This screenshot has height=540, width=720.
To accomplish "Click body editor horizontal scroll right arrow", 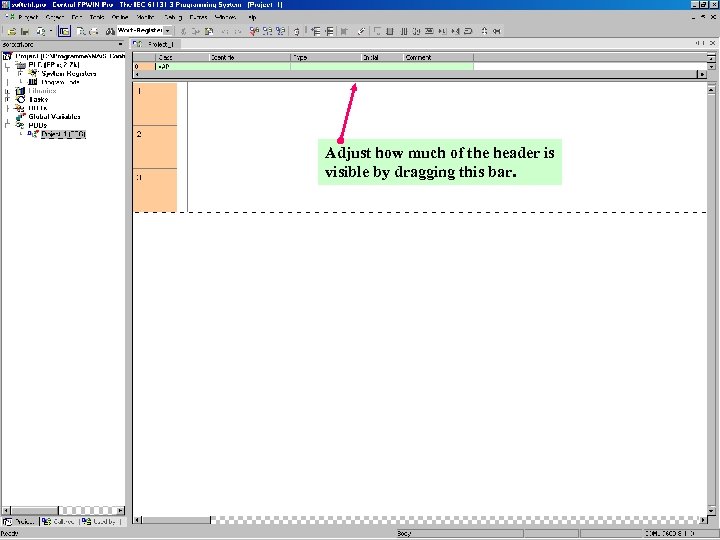I will coord(703,520).
